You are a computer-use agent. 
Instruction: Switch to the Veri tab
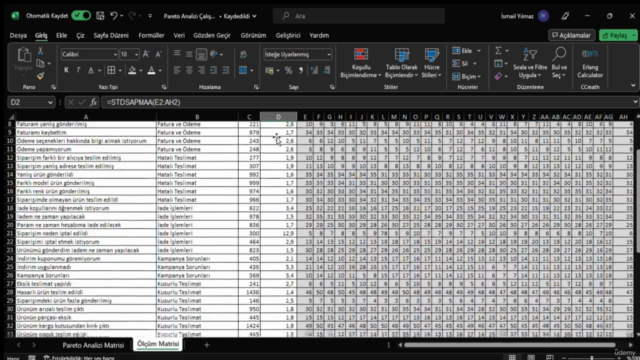179,36
